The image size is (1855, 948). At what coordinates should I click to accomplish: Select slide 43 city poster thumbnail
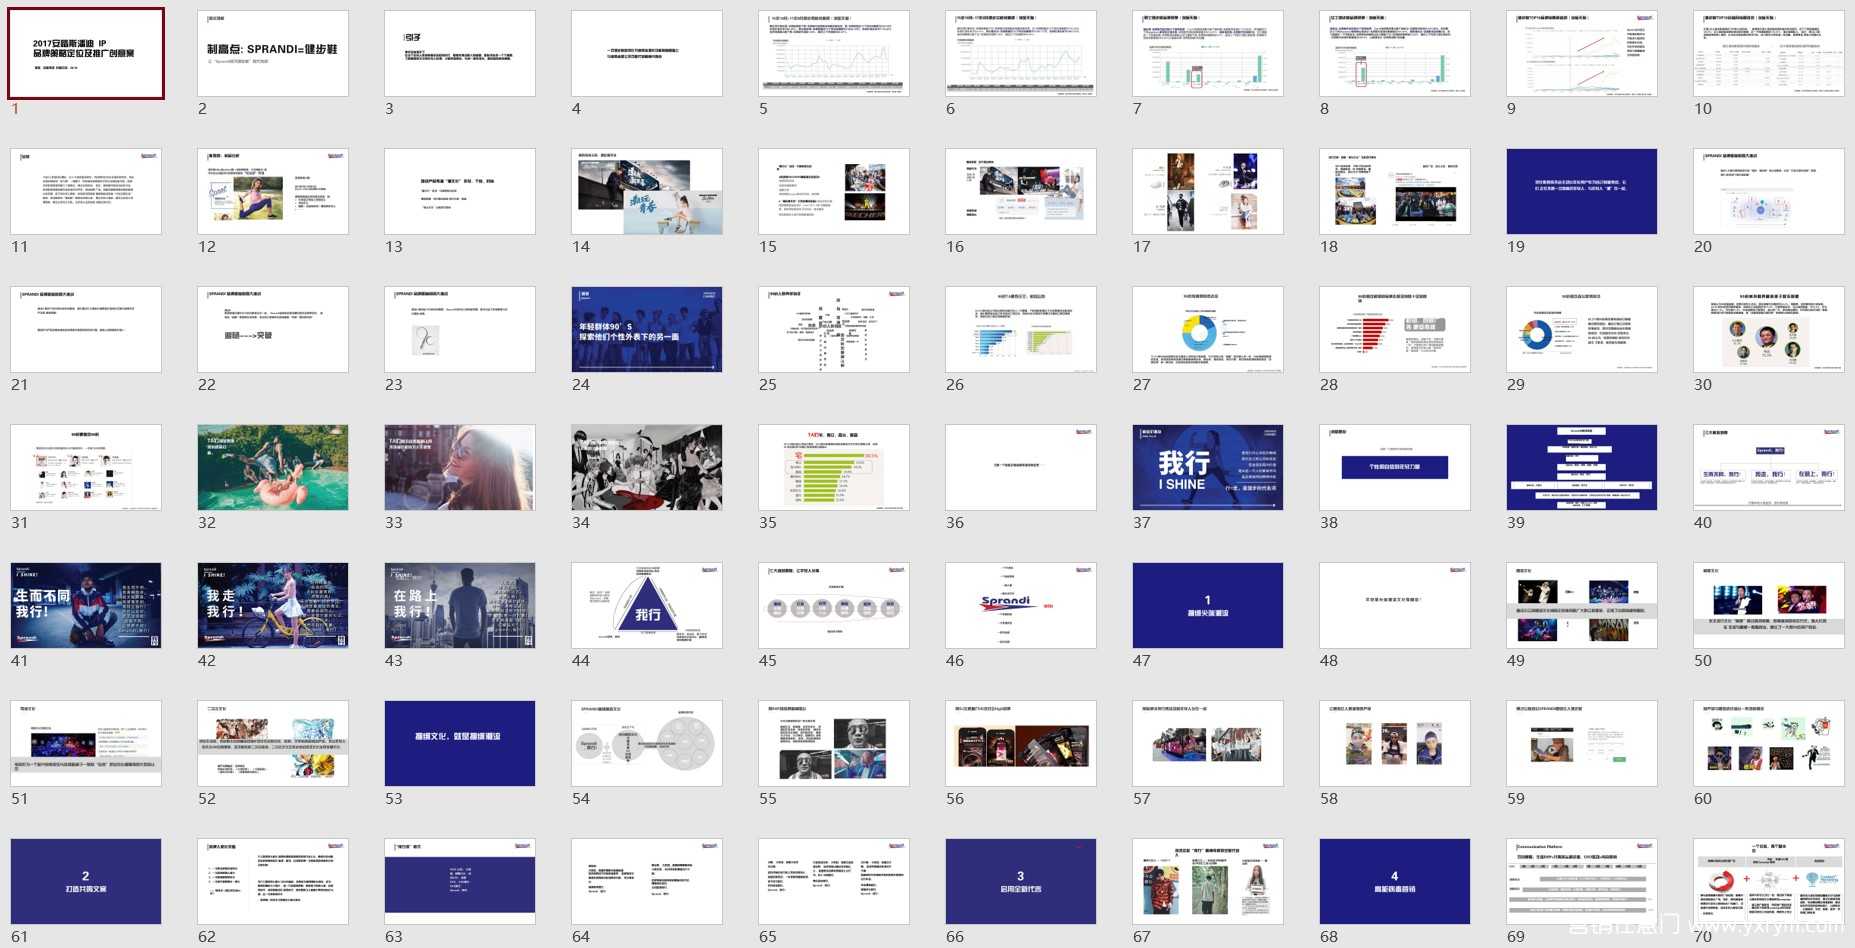click(x=460, y=605)
